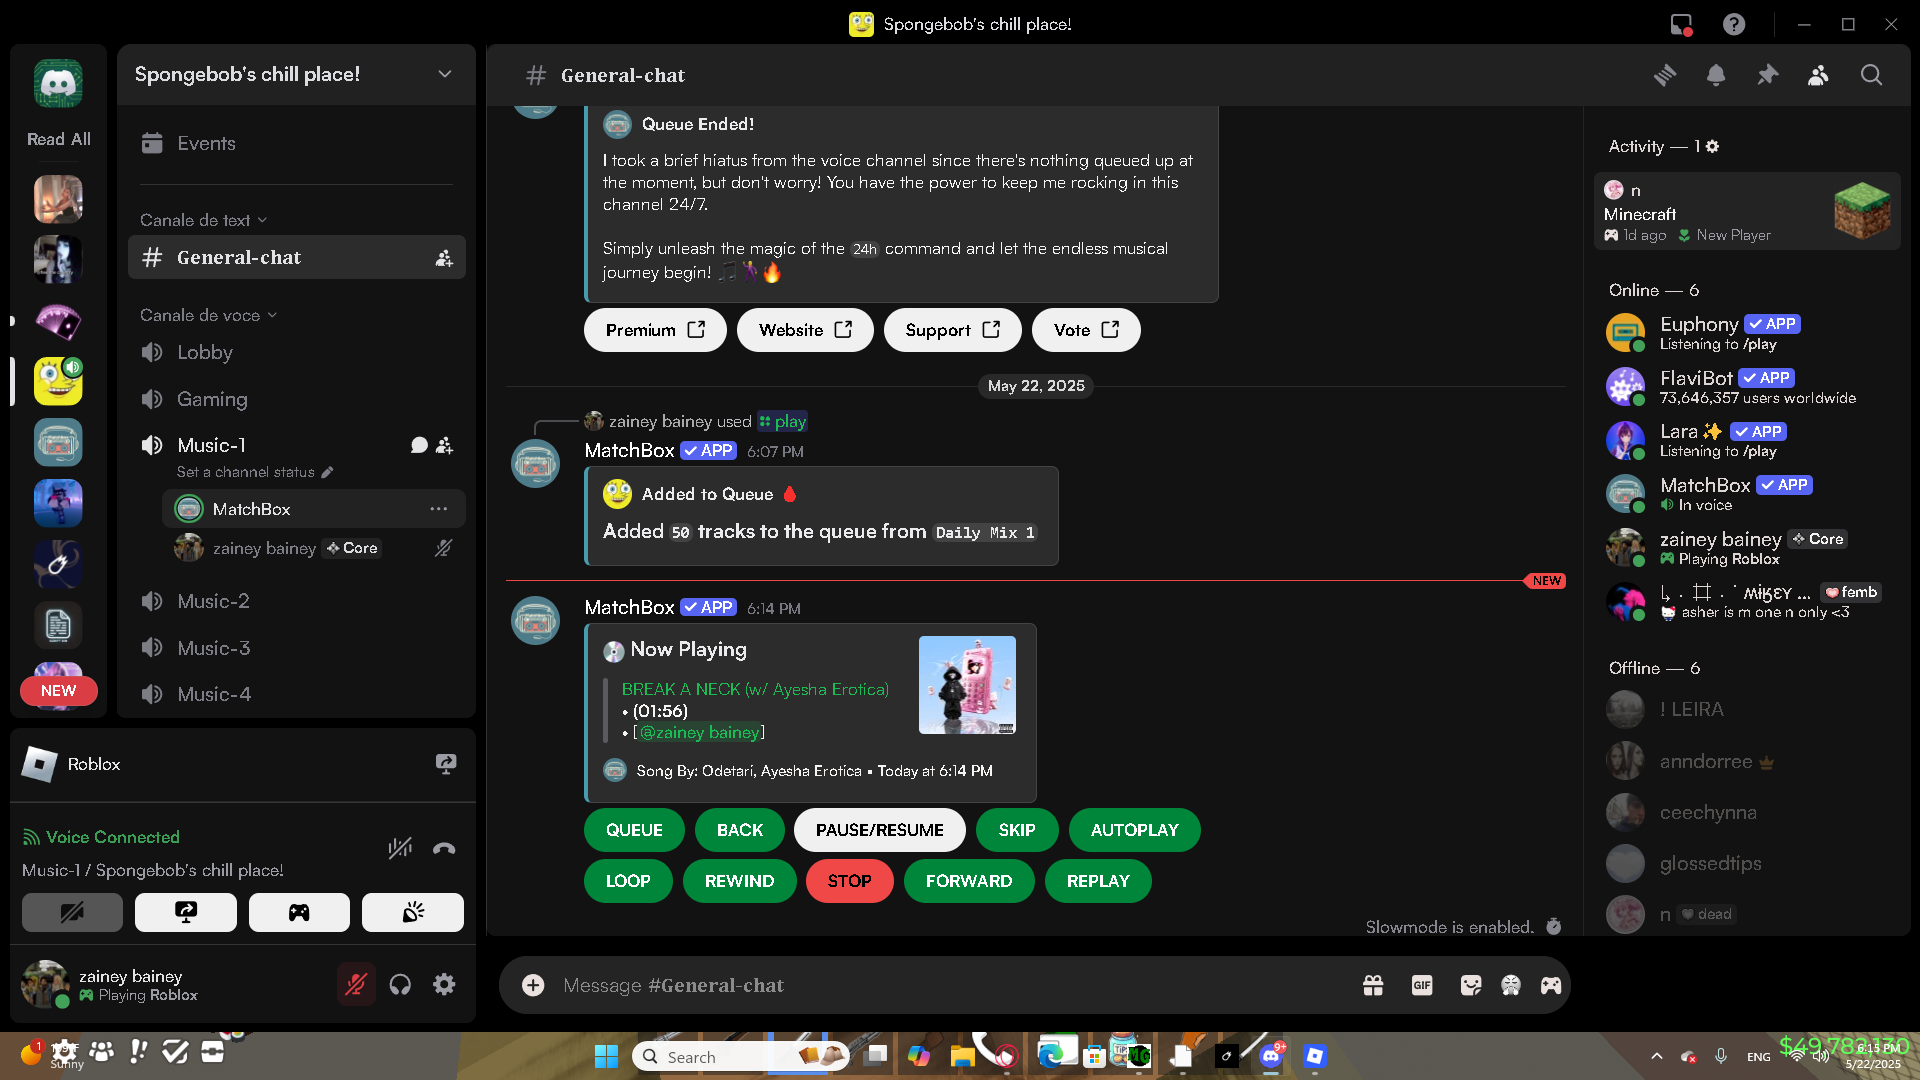Image resolution: width=1920 pixels, height=1080 pixels.
Task: Show pinned messages
Action: click(1767, 75)
